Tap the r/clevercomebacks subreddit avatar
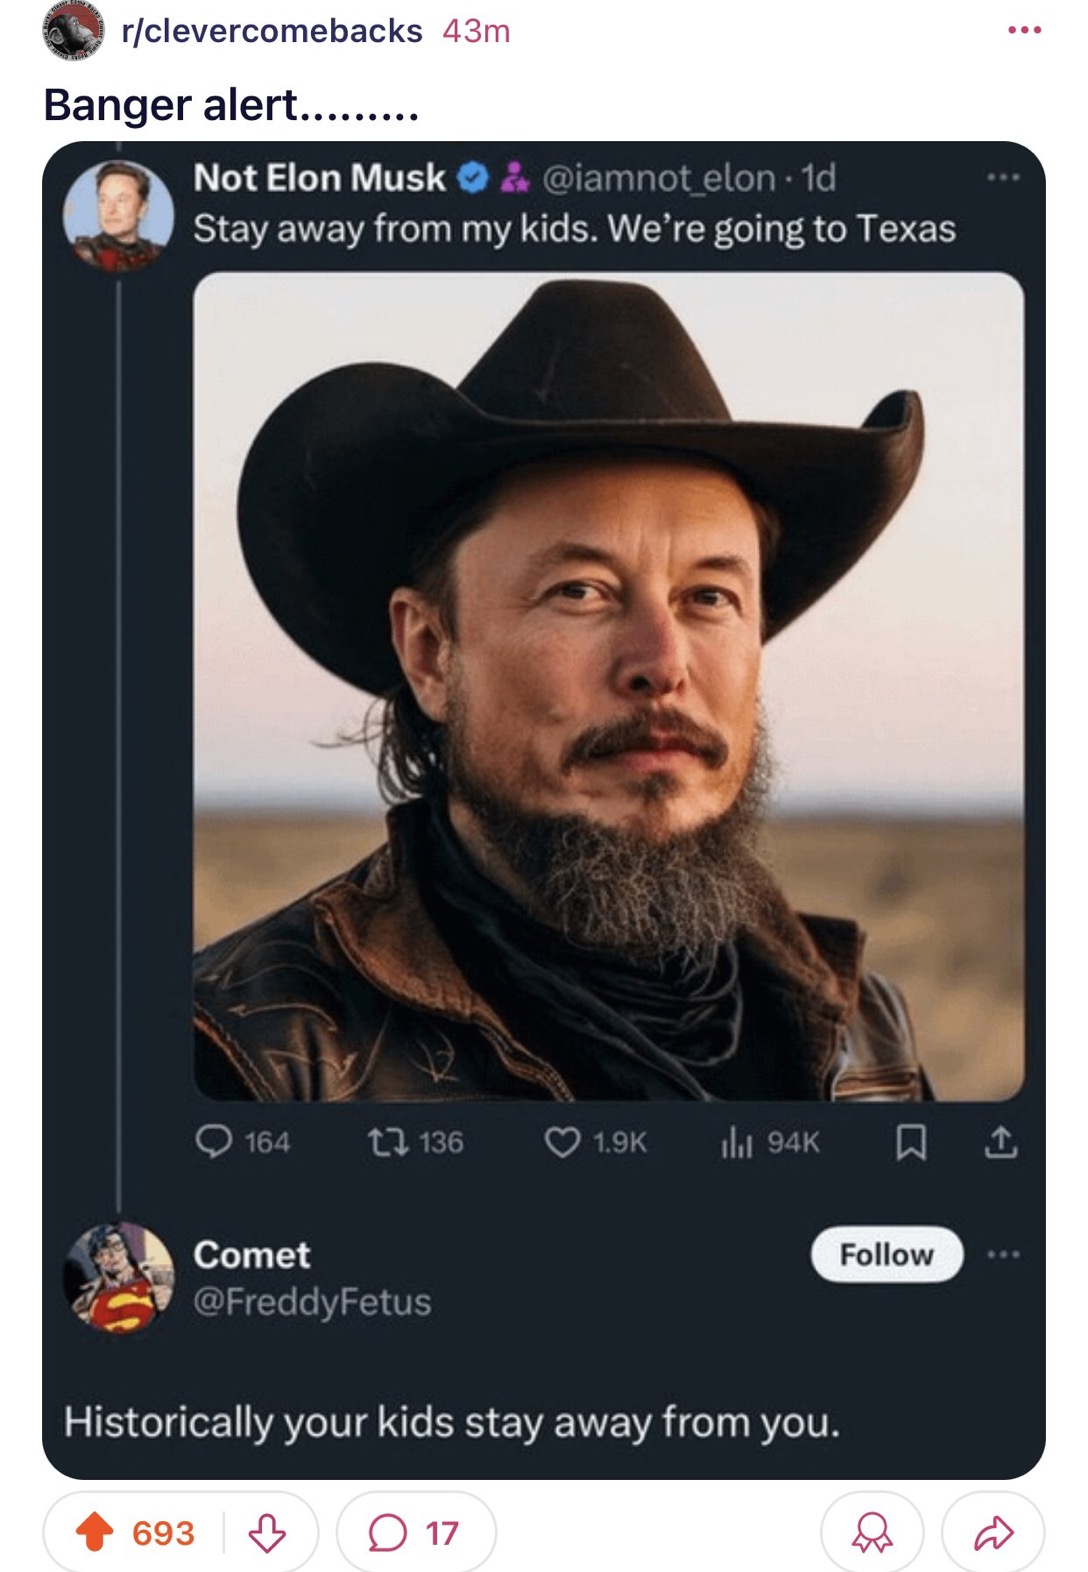 pos(72,30)
